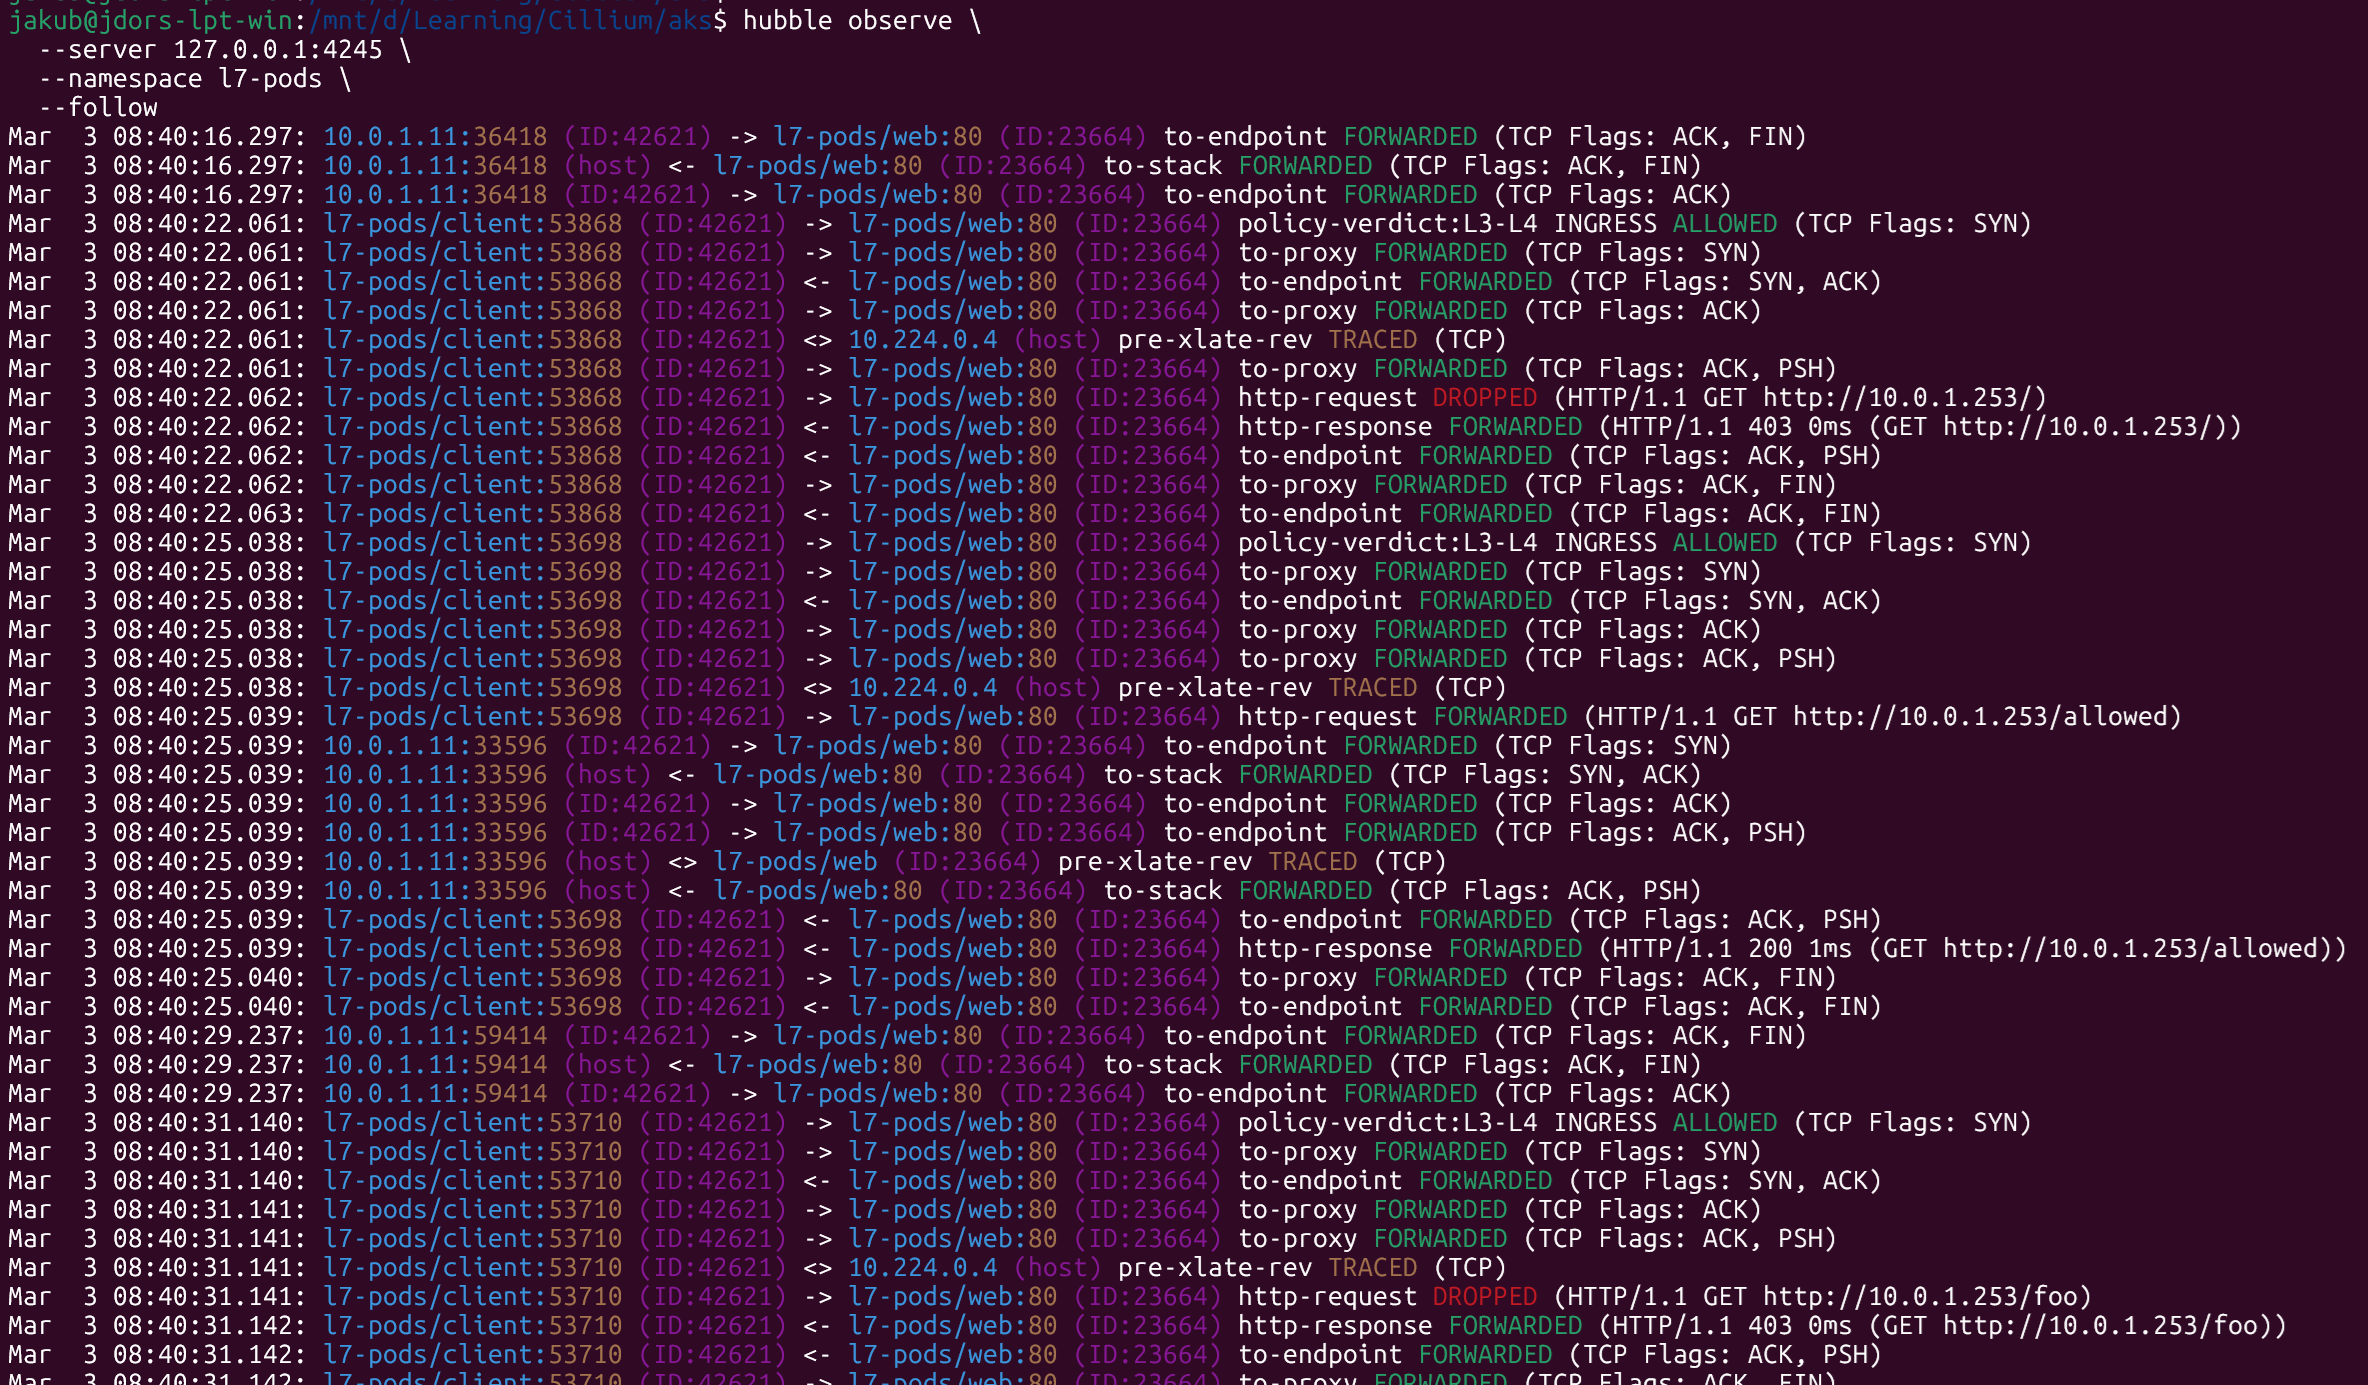The width and height of the screenshot is (2368, 1385).
Task: Click the '--follow' flag line
Action: pos(98,107)
